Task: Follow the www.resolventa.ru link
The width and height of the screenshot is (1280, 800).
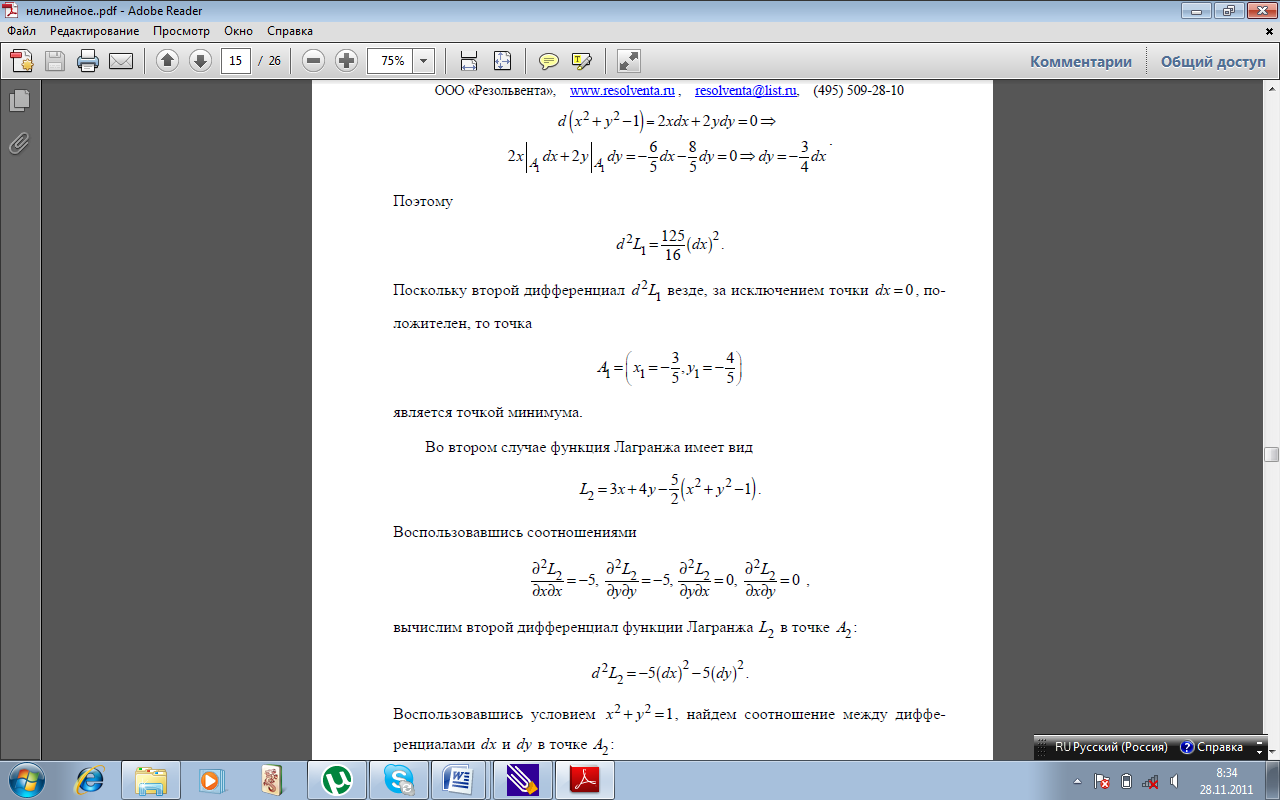Action: (x=622, y=90)
